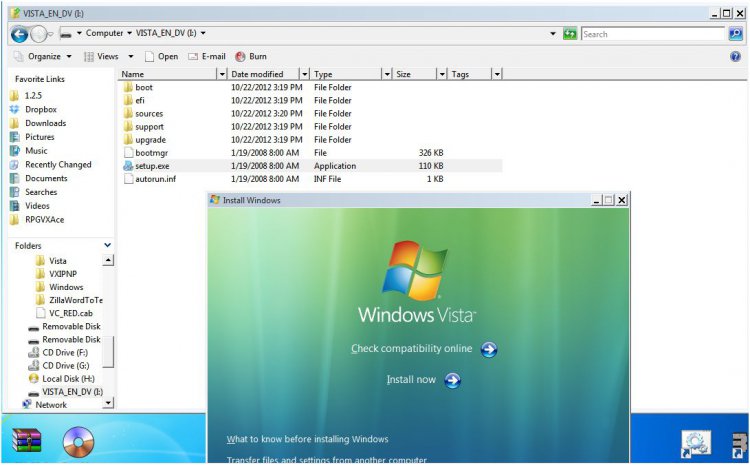Select VISTA_EN_DV (I:) in Folders tree
The image size is (750, 465).
tap(66, 392)
